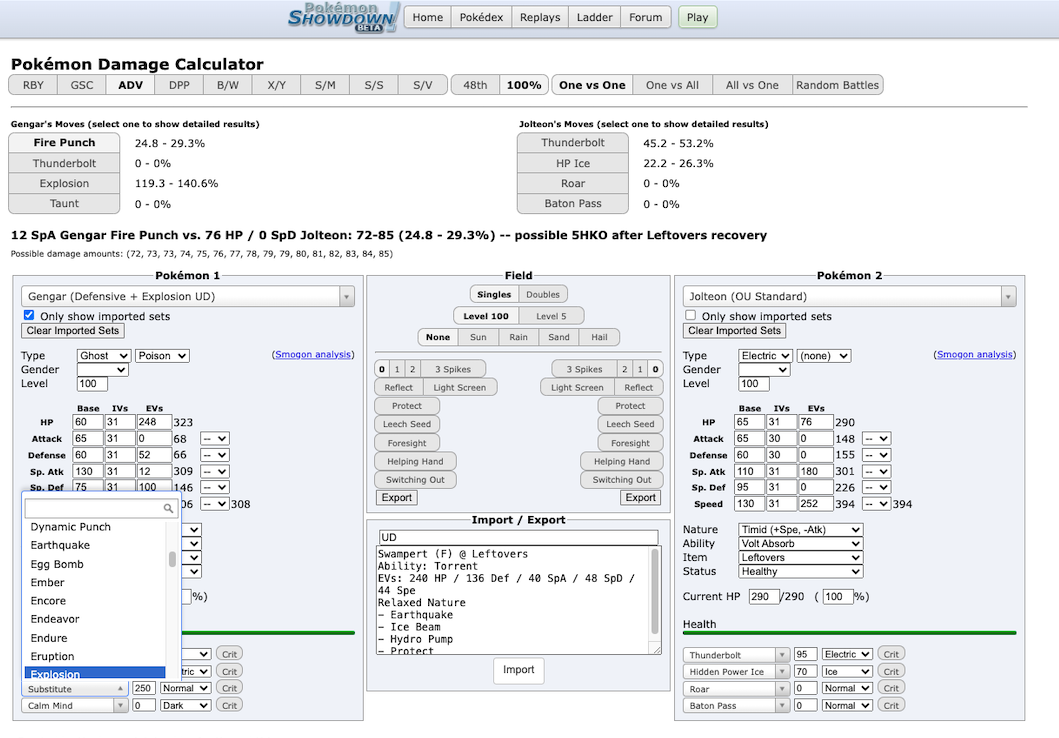Open Jolteon Nature dropdown Timid
The width and height of the screenshot is (1059, 738).
(800, 530)
